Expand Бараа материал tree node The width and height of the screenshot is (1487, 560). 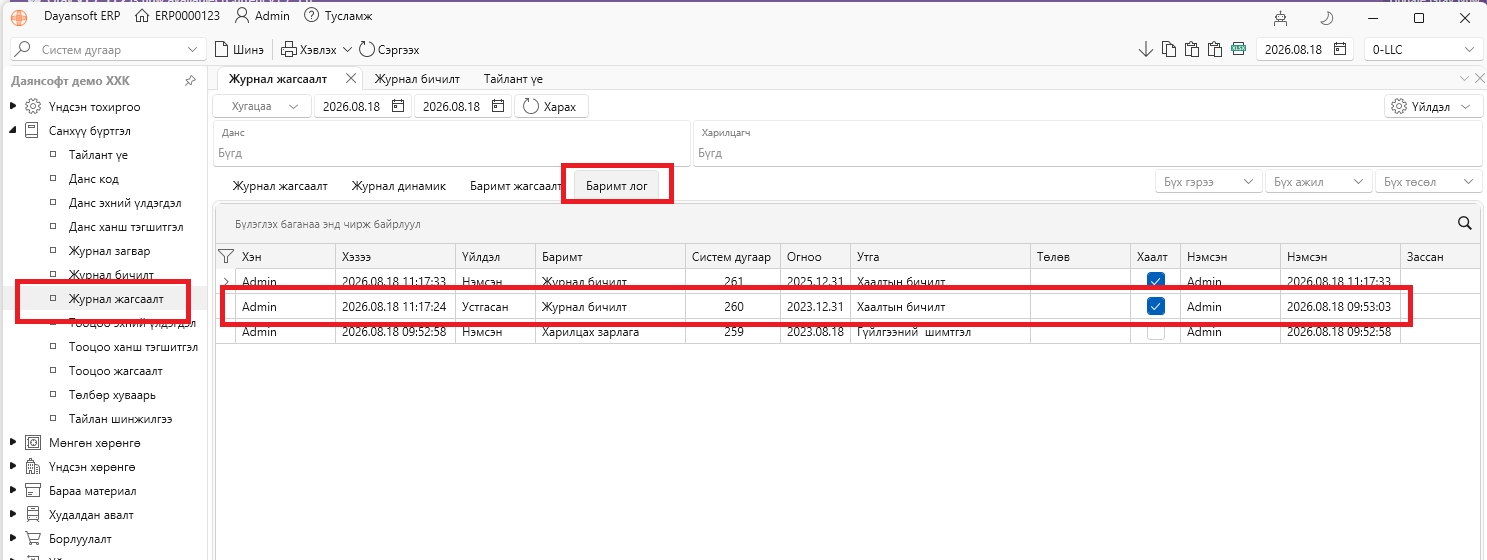13,491
